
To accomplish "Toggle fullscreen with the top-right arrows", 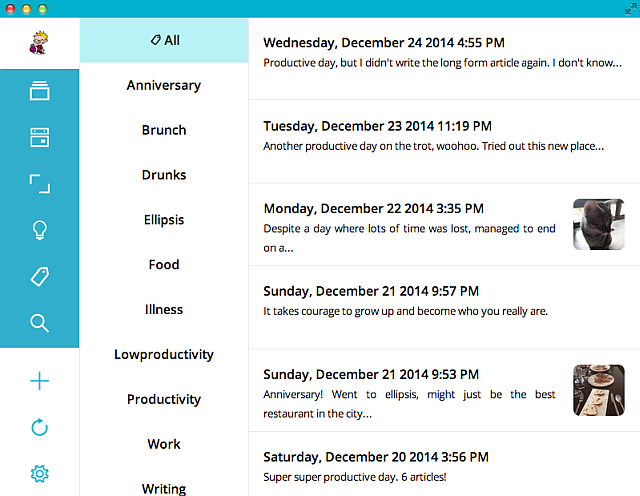I will point(631,8).
